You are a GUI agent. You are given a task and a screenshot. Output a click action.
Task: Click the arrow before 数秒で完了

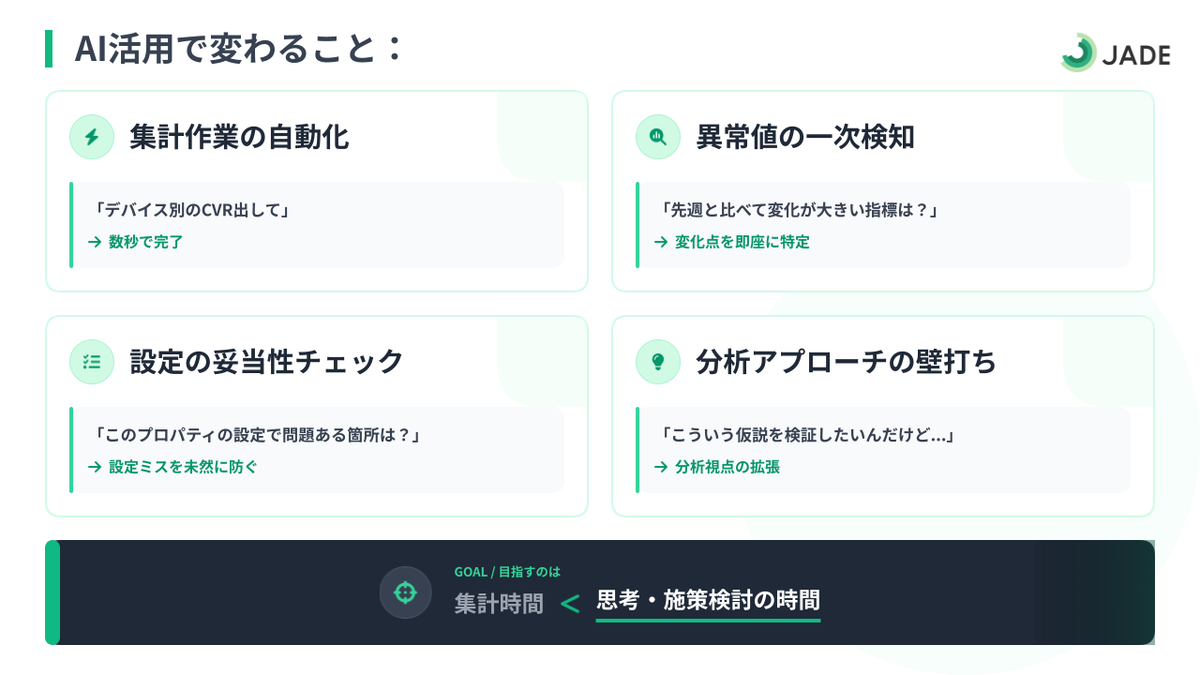pyautogui.click(x=95, y=242)
